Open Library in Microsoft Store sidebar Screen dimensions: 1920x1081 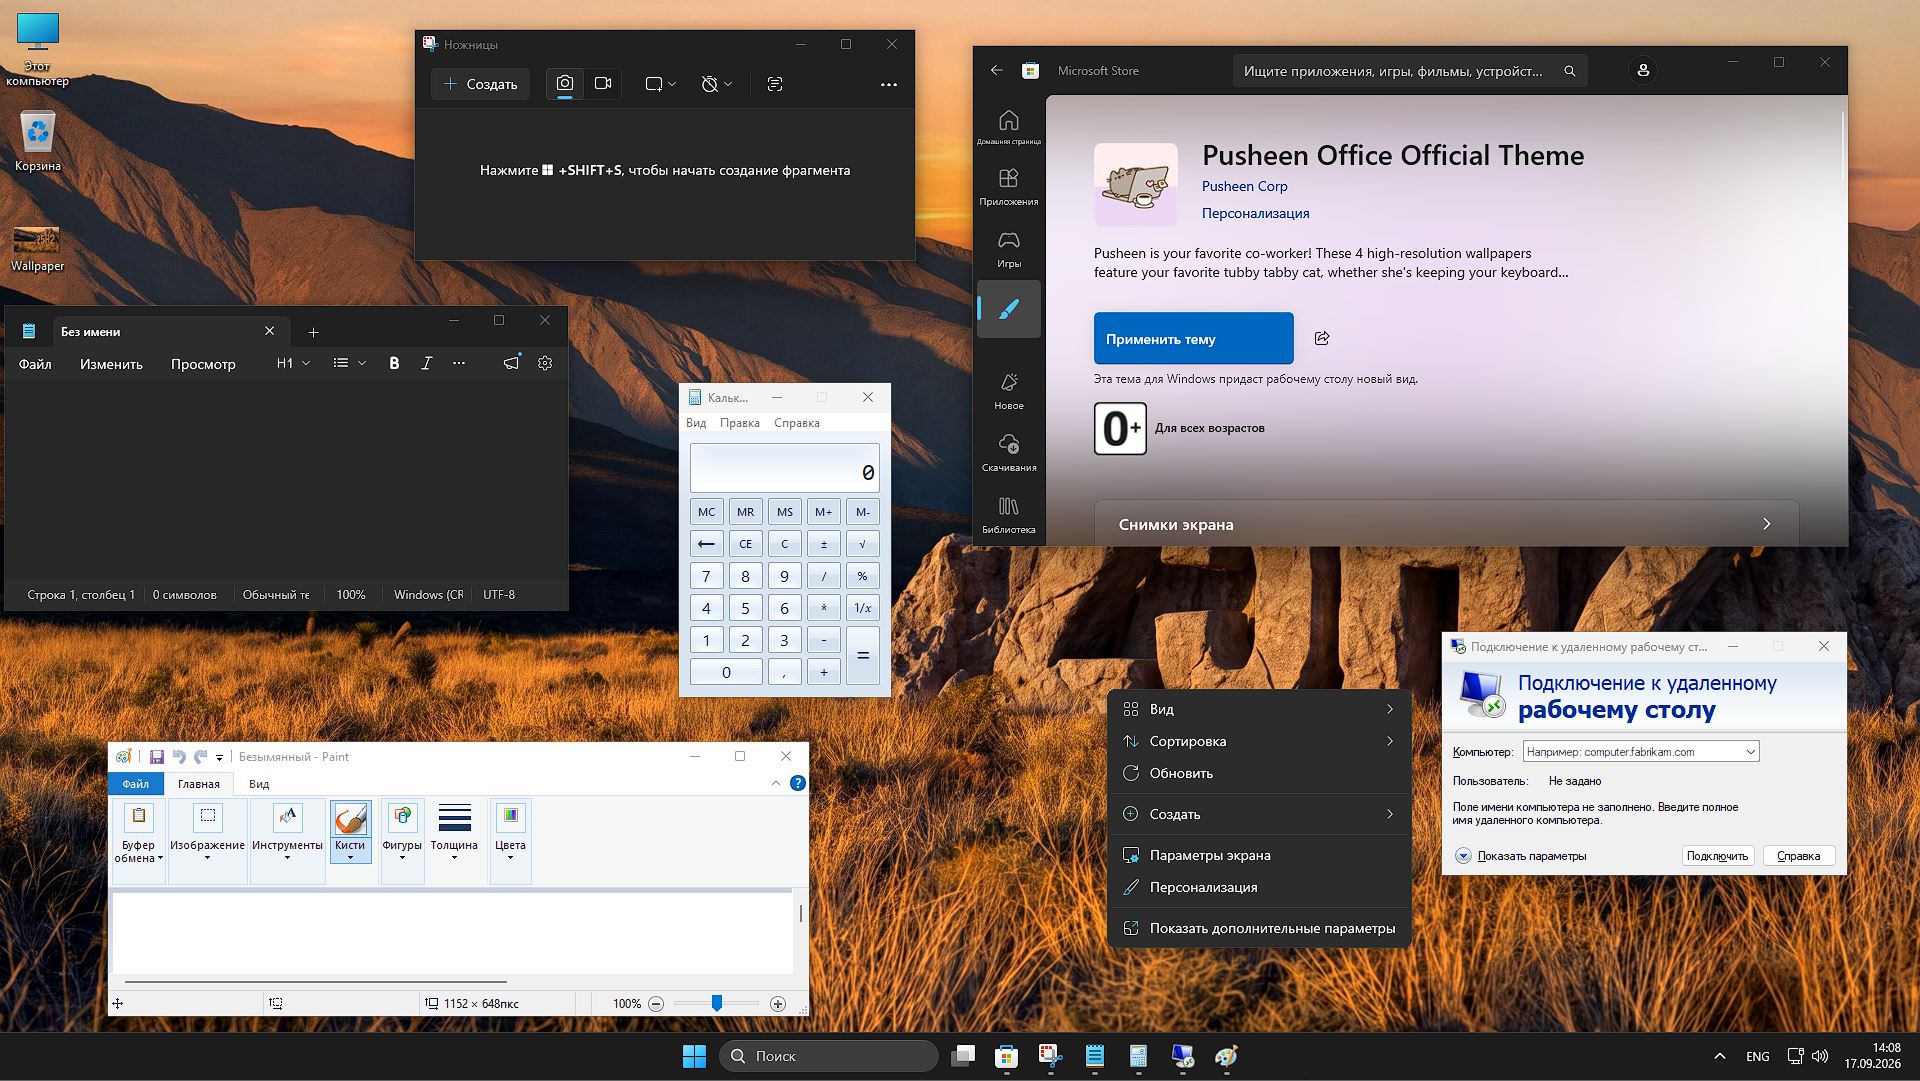(1009, 514)
